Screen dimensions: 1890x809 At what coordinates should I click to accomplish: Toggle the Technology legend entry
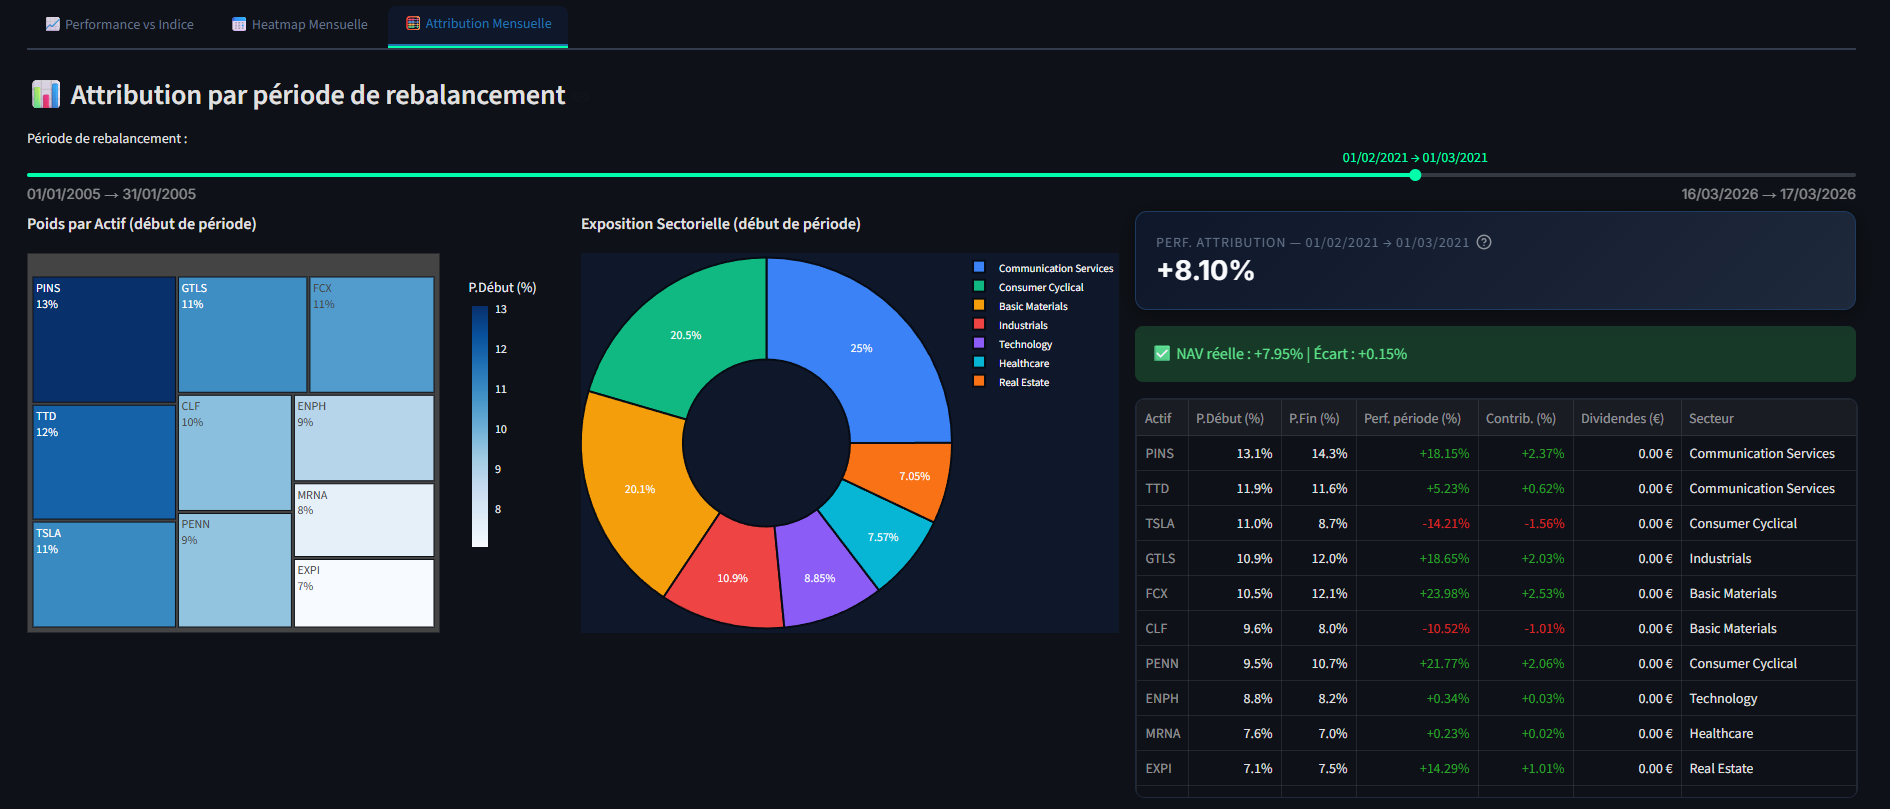point(1024,344)
